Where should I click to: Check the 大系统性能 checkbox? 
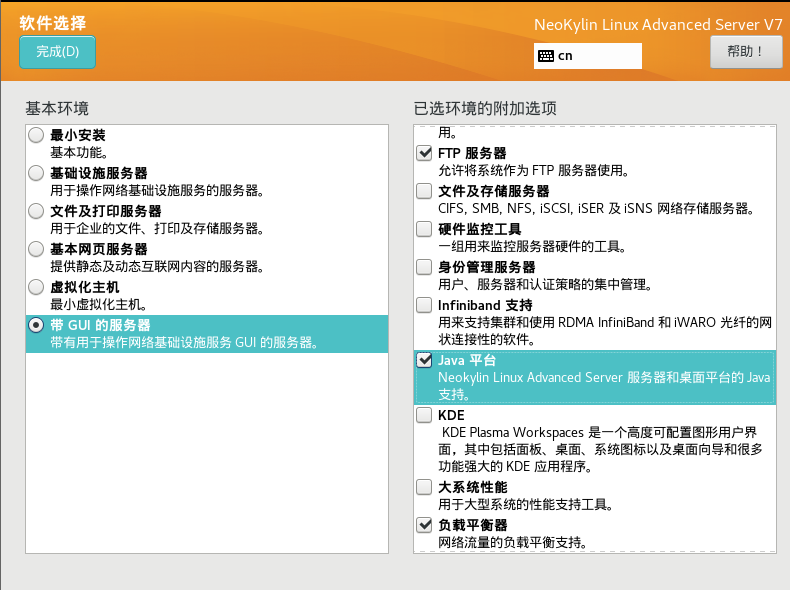tap(424, 487)
